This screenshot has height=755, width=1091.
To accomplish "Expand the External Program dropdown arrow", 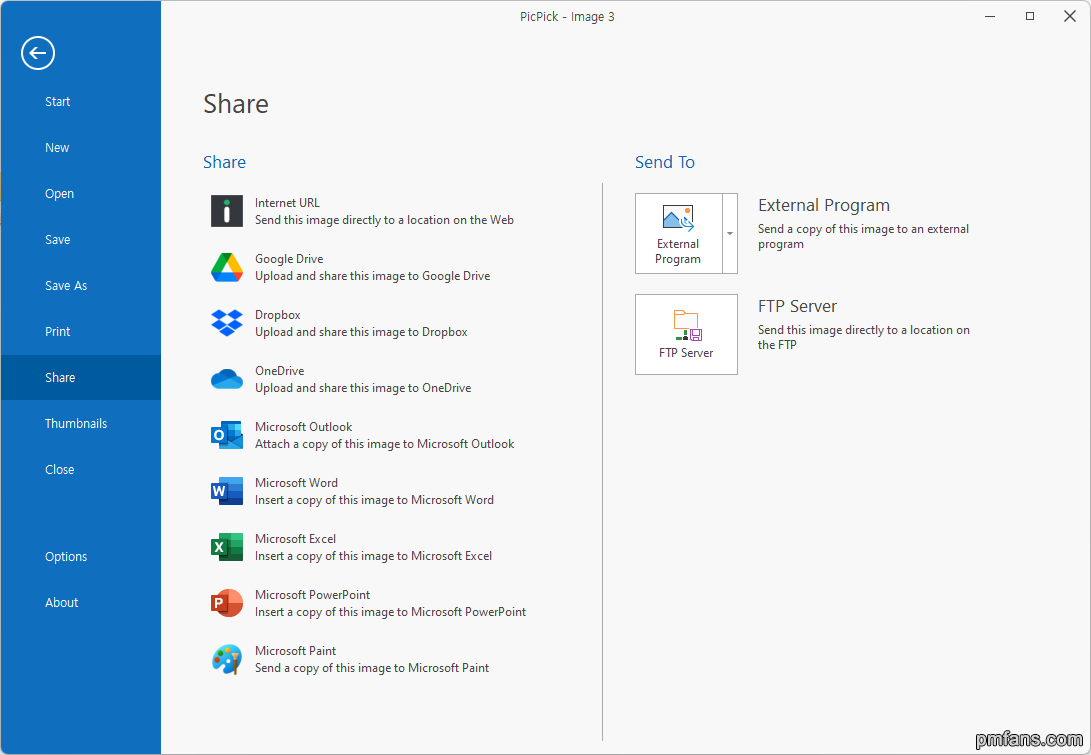I will 730,234.
